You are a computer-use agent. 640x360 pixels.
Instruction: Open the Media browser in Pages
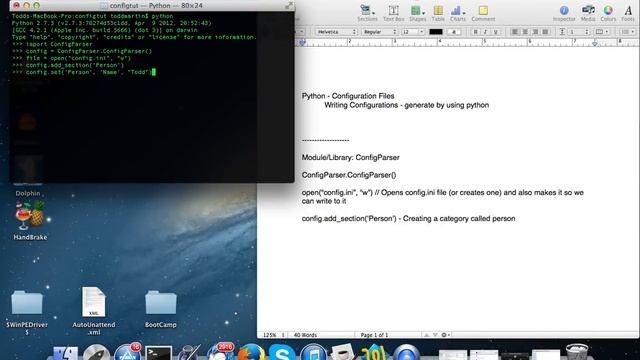588,13
